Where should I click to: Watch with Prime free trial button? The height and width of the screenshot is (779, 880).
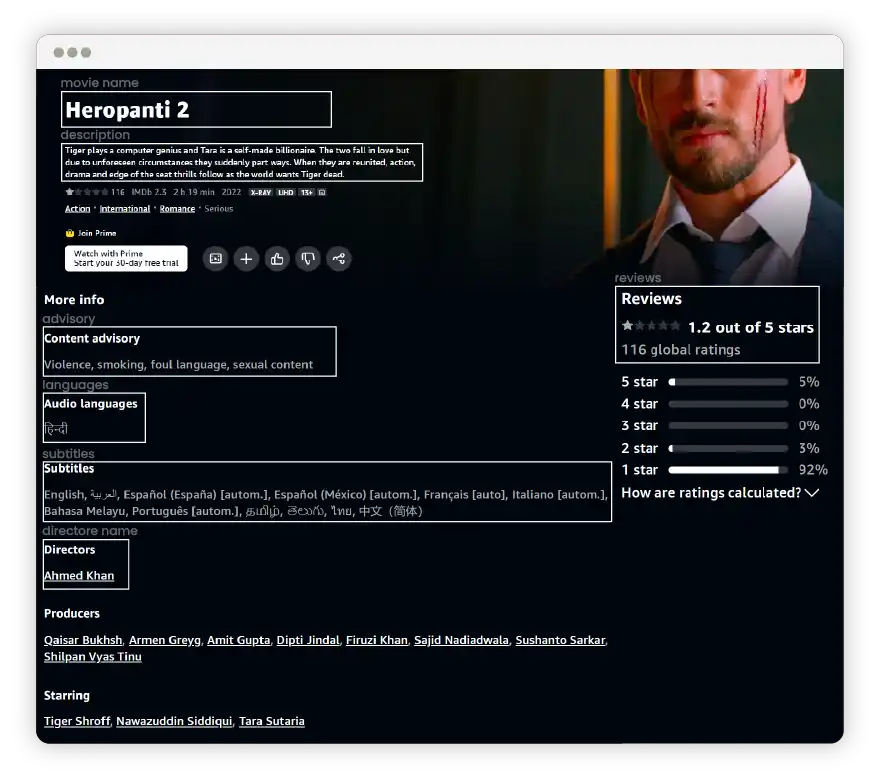126,258
